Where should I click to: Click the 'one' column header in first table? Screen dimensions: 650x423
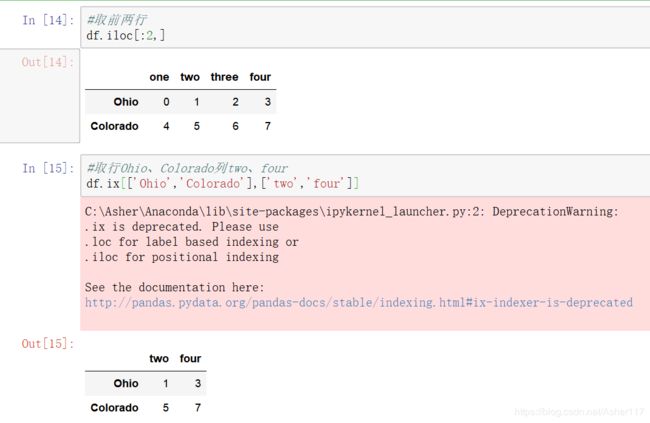[159, 77]
